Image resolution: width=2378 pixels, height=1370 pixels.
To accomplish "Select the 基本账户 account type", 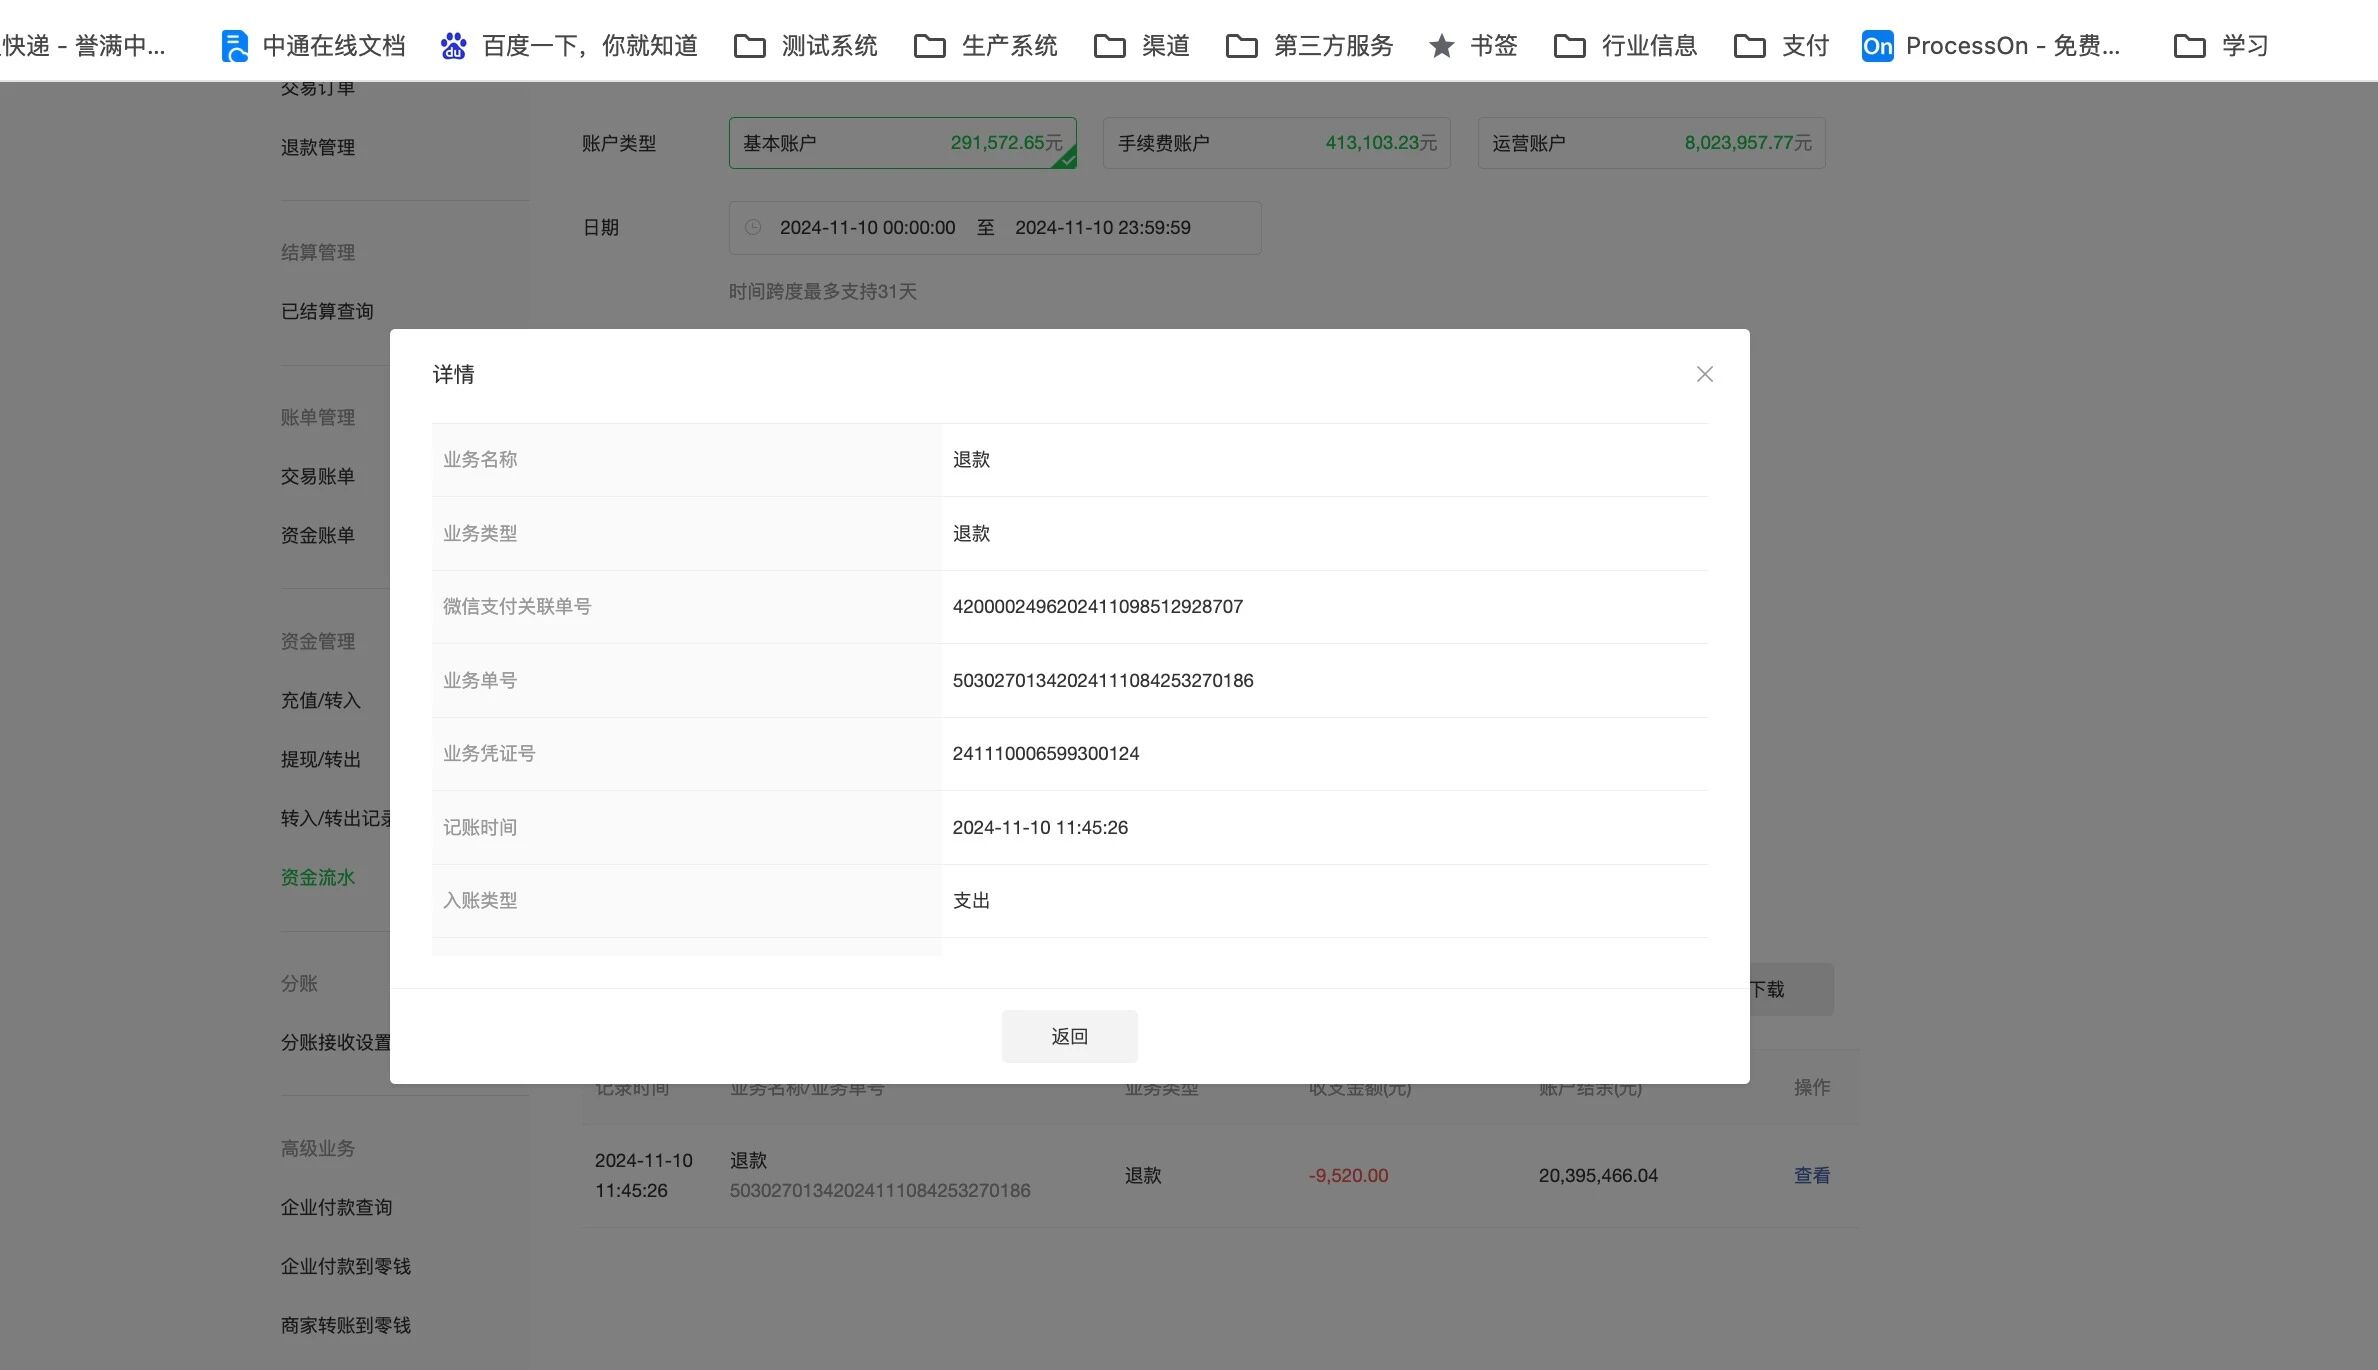I will point(902,143).
